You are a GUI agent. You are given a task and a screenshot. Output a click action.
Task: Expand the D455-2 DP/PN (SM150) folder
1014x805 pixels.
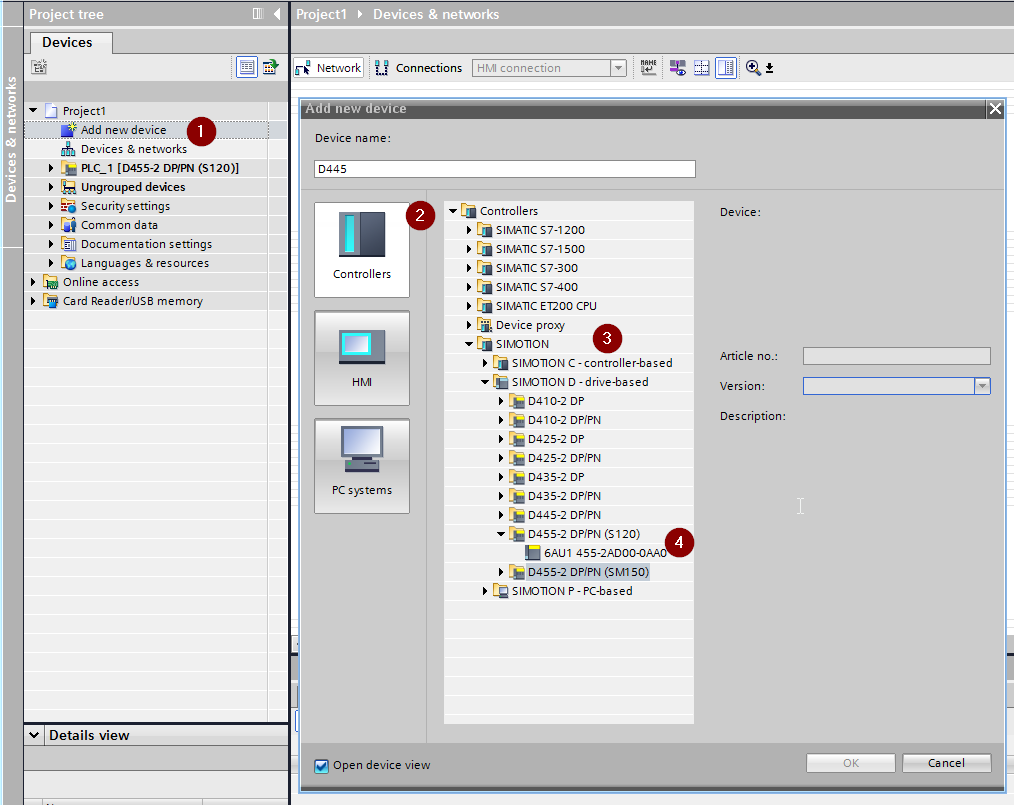(501, 572)
